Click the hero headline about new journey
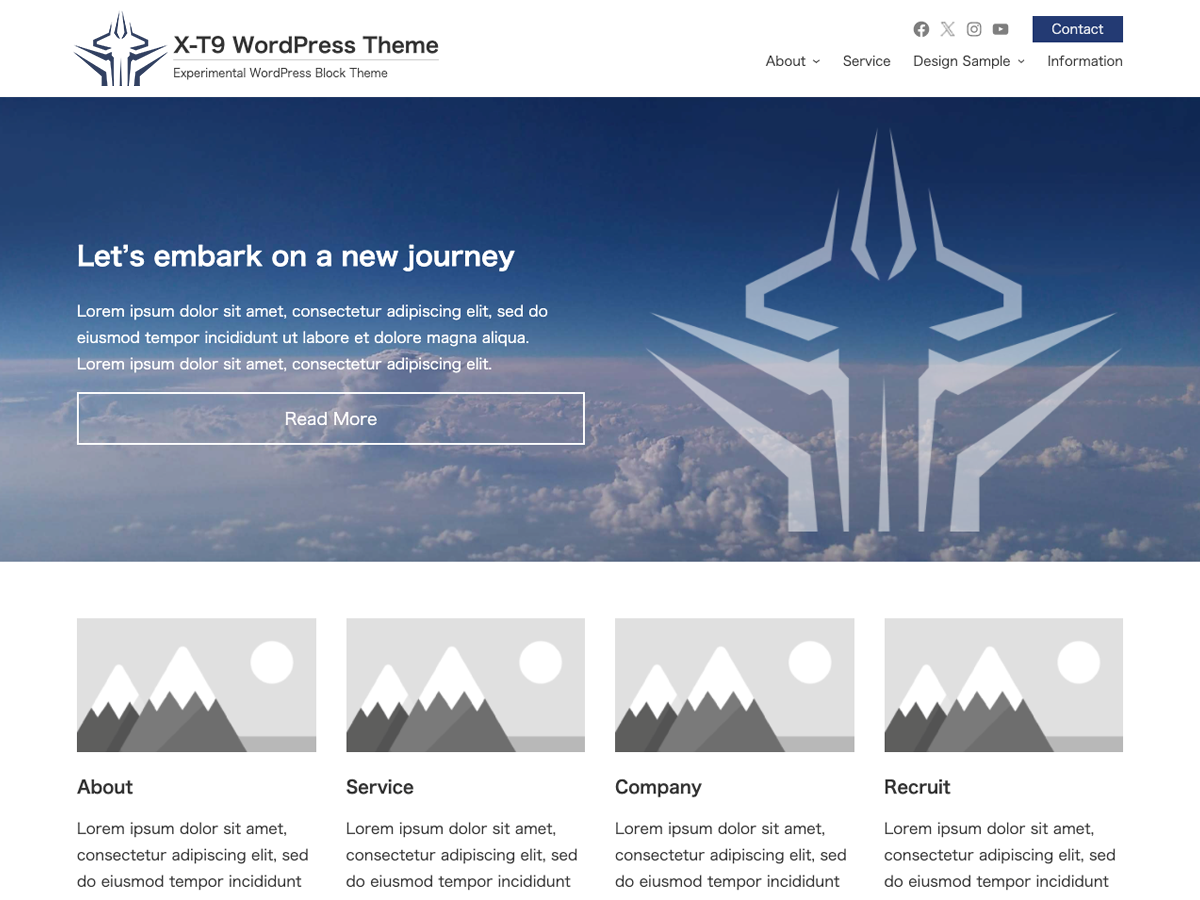Viewport: 1200px width, 900px height. 295,256
